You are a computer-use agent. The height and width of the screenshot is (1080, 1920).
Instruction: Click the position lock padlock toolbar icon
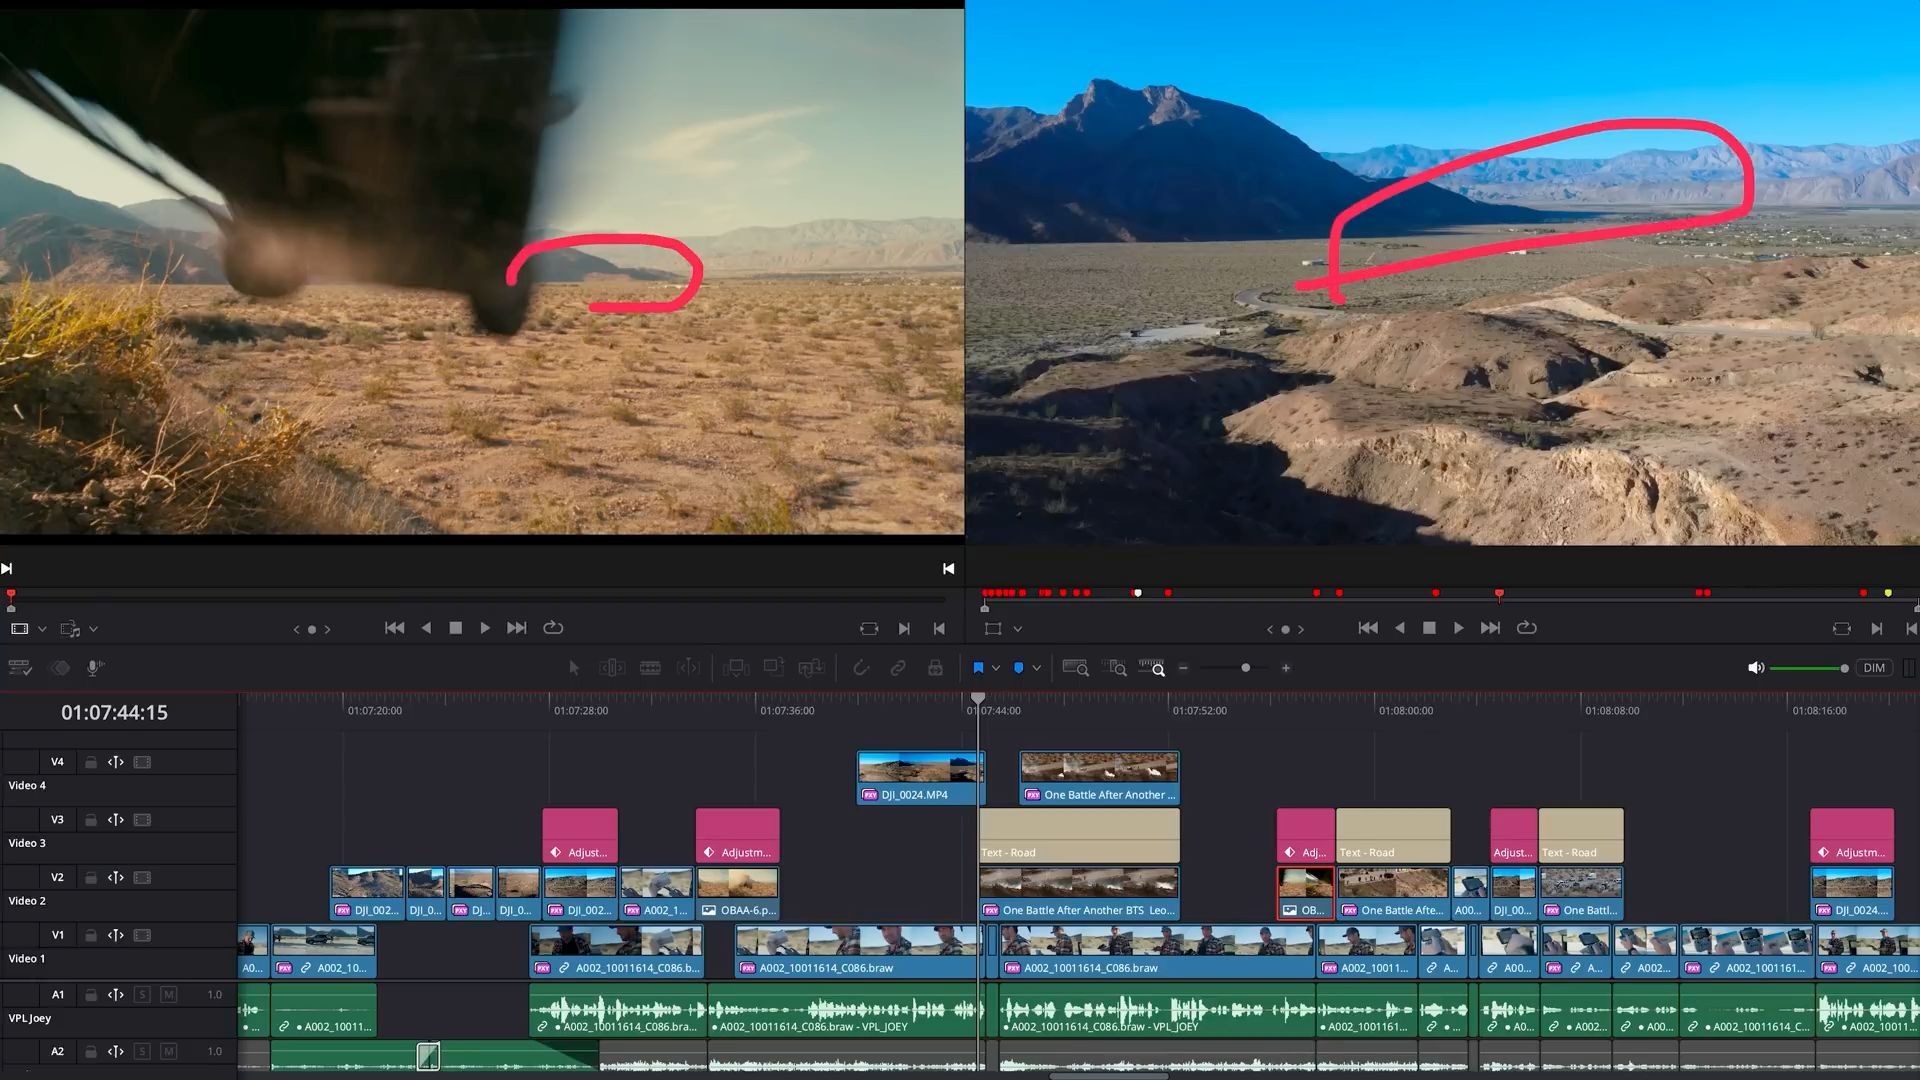[x=935, y=668]
